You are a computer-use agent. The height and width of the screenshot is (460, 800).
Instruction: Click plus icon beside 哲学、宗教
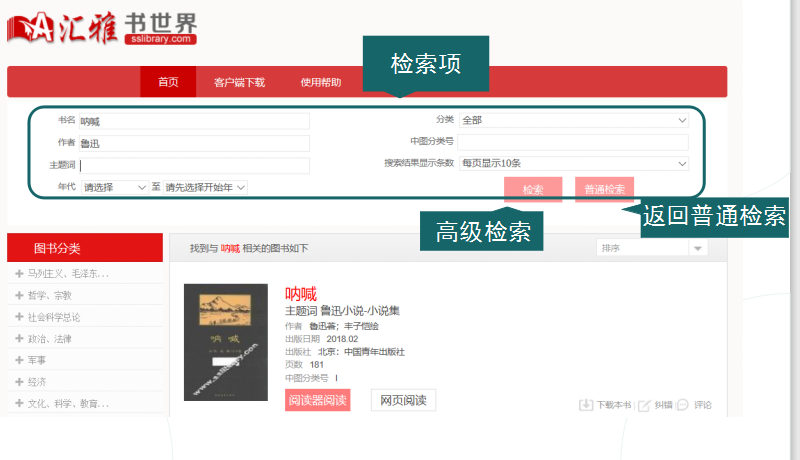point(19,295)
